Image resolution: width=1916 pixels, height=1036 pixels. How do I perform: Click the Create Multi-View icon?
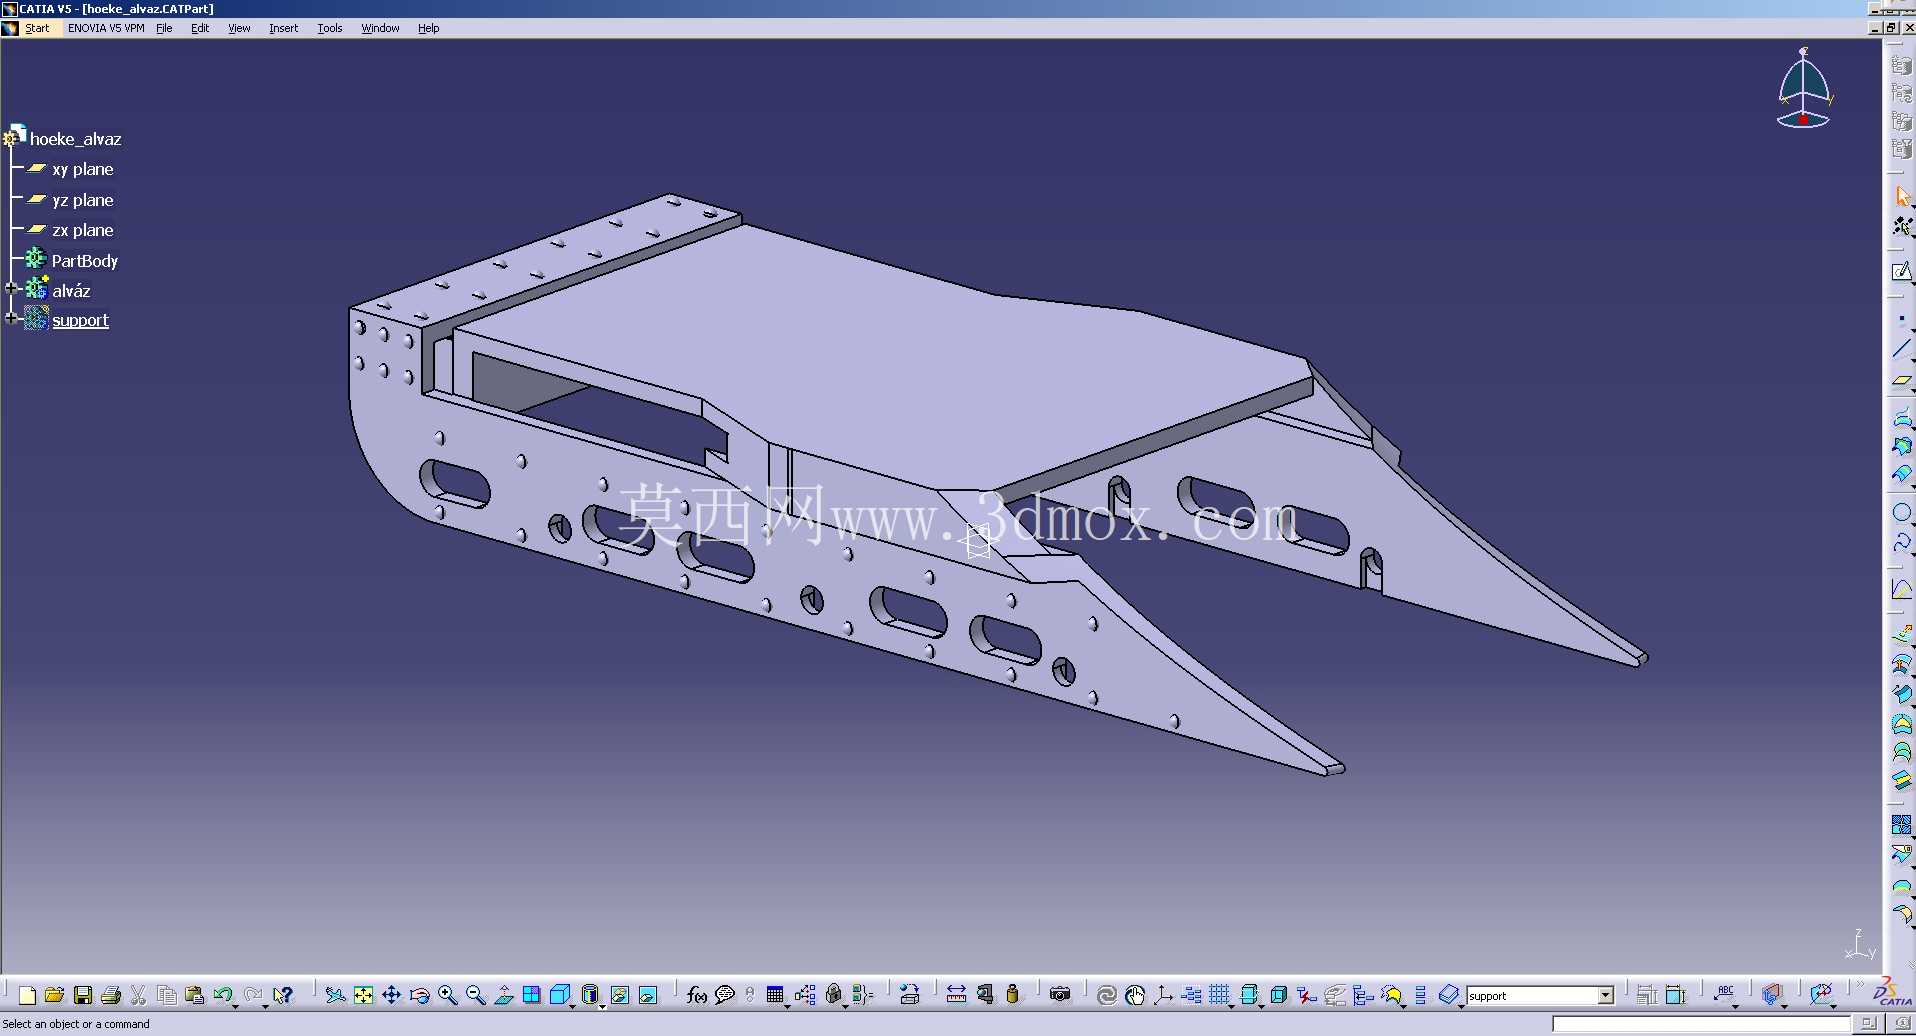click(x=531, y=995)
